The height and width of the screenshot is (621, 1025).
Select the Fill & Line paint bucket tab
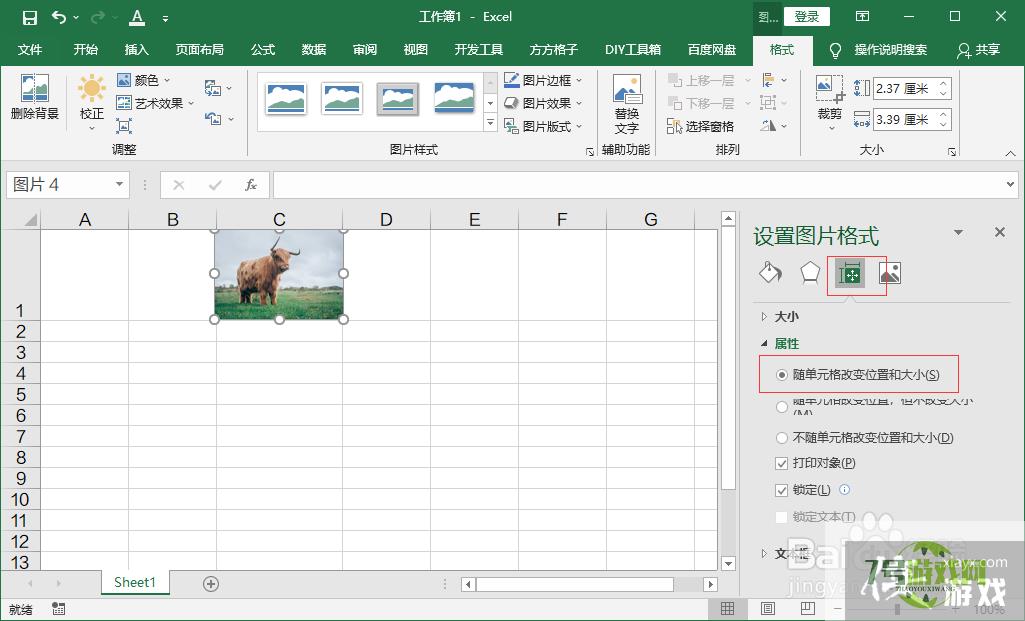pos(770,273)
